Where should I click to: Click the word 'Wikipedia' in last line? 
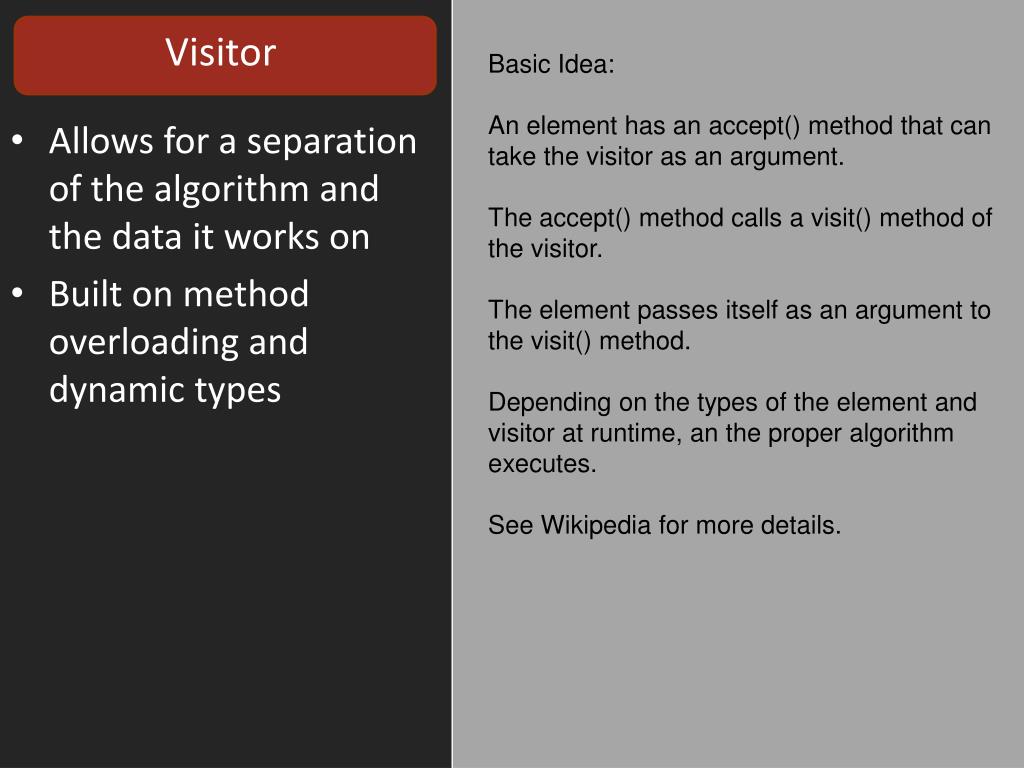(x=596, y=525)
